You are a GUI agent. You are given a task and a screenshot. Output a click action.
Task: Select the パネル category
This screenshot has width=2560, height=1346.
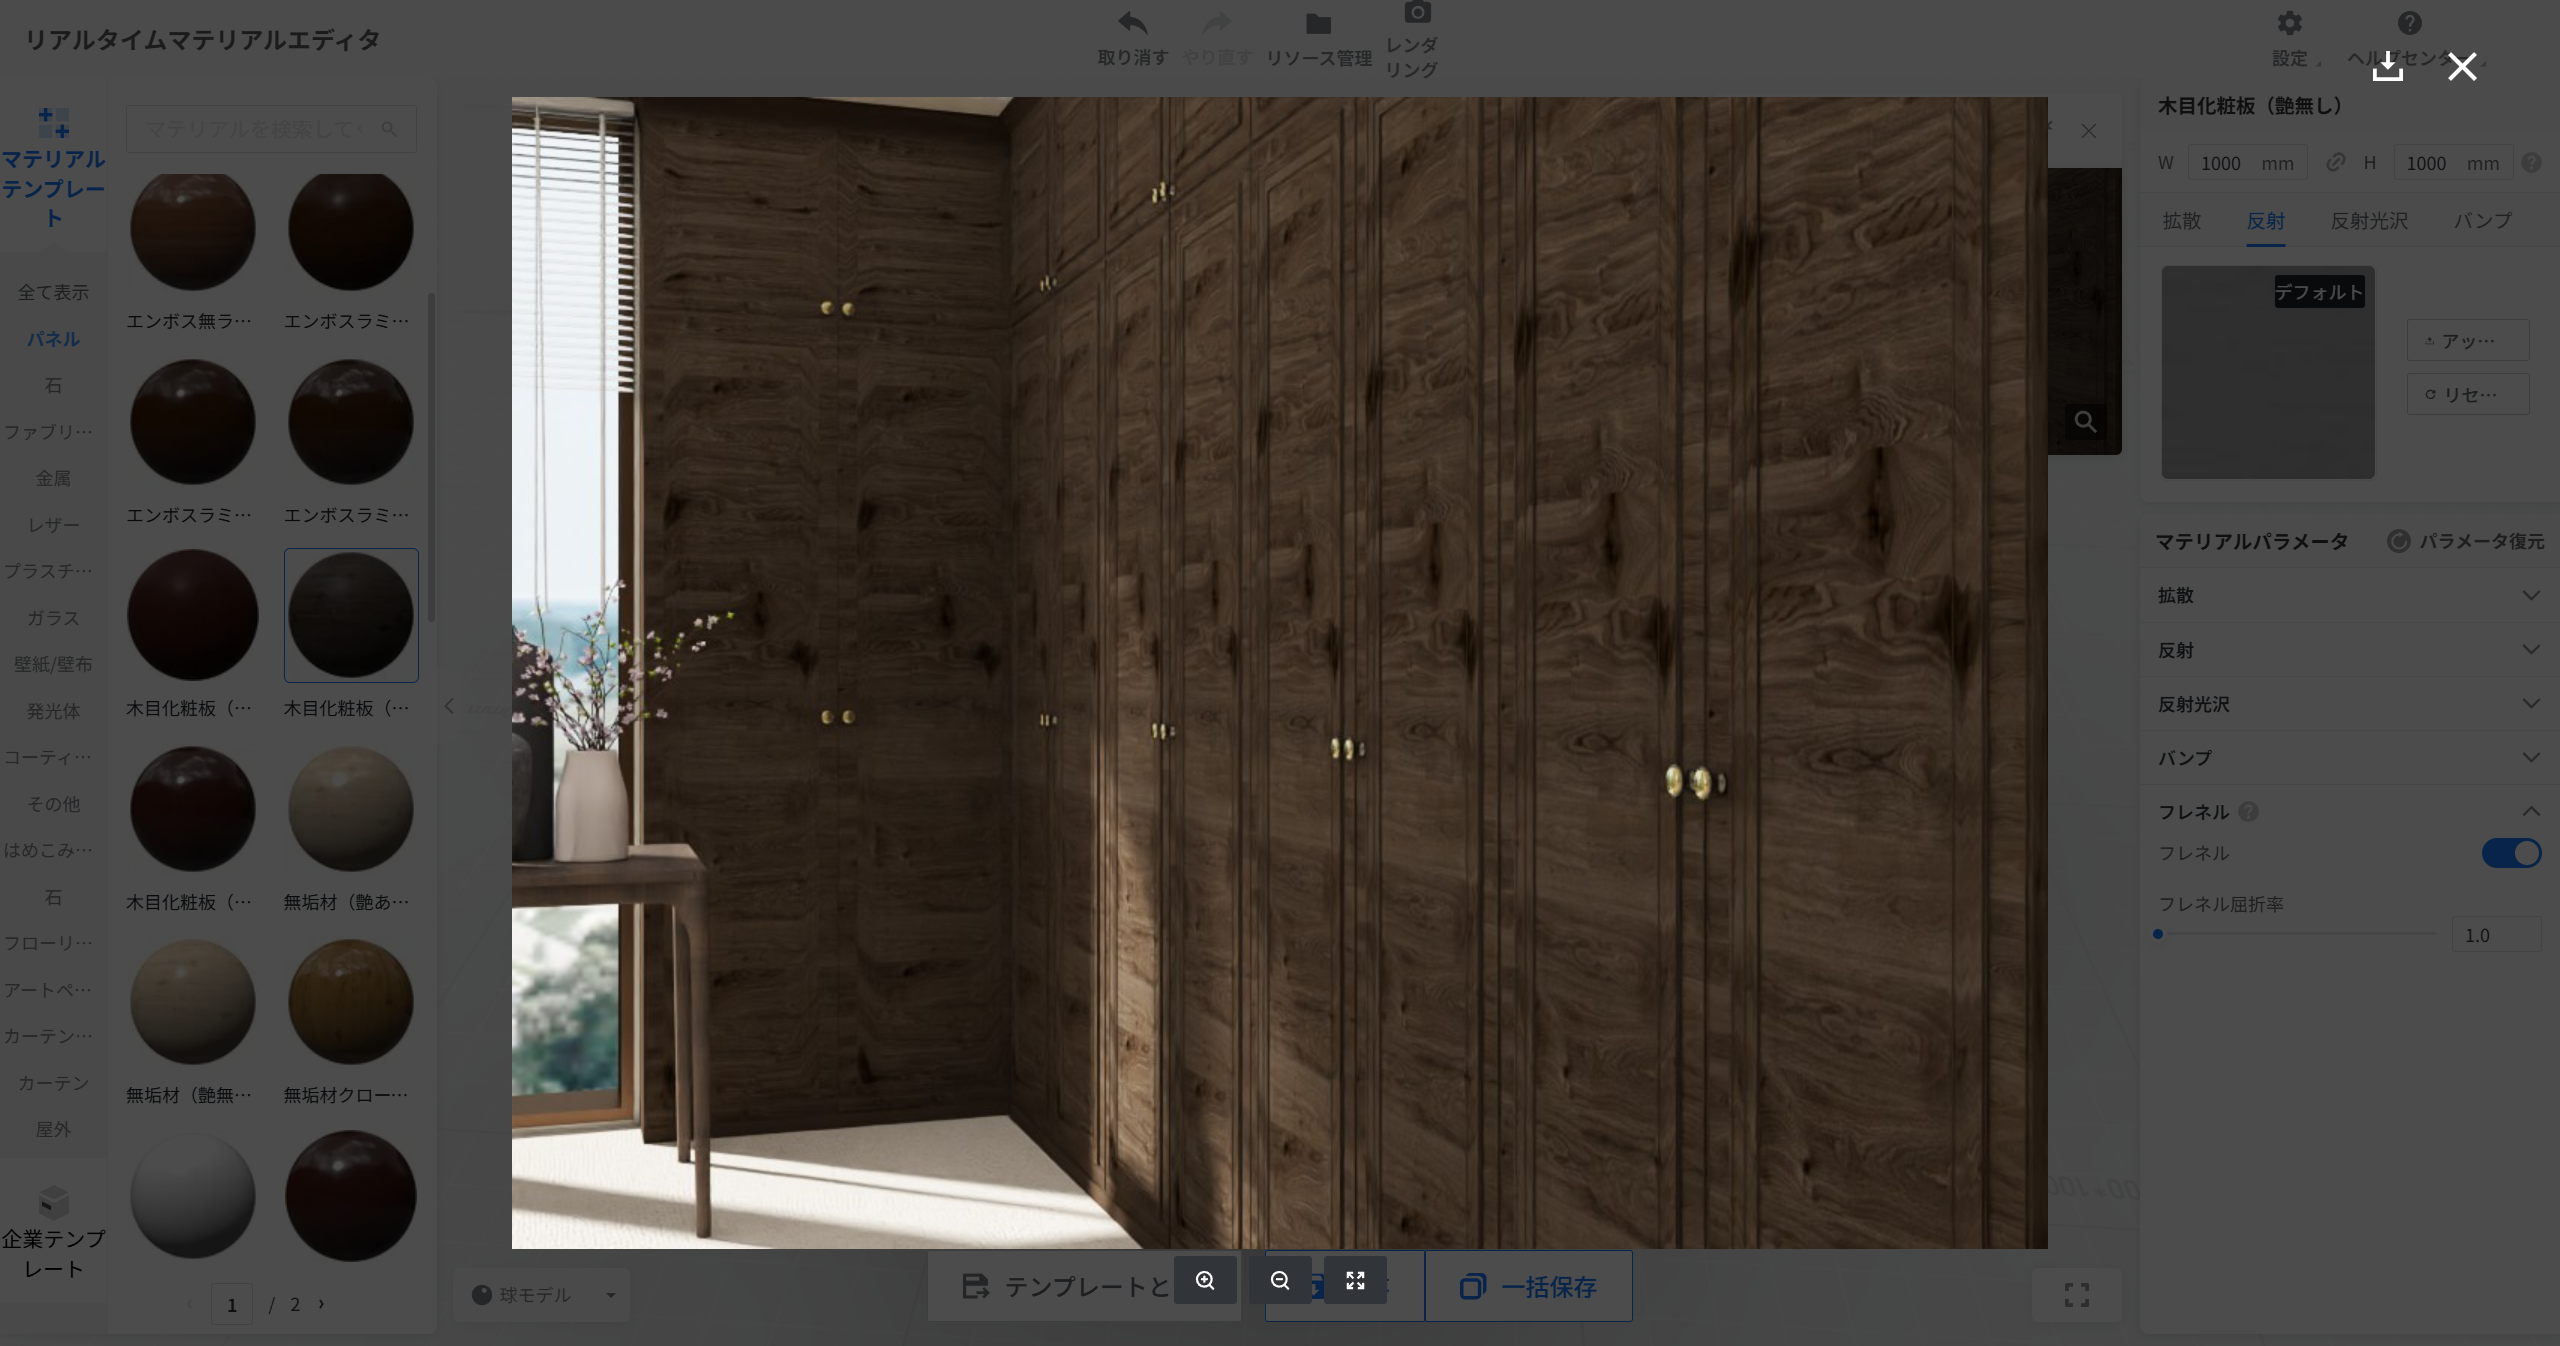click(x=53, y=339)
